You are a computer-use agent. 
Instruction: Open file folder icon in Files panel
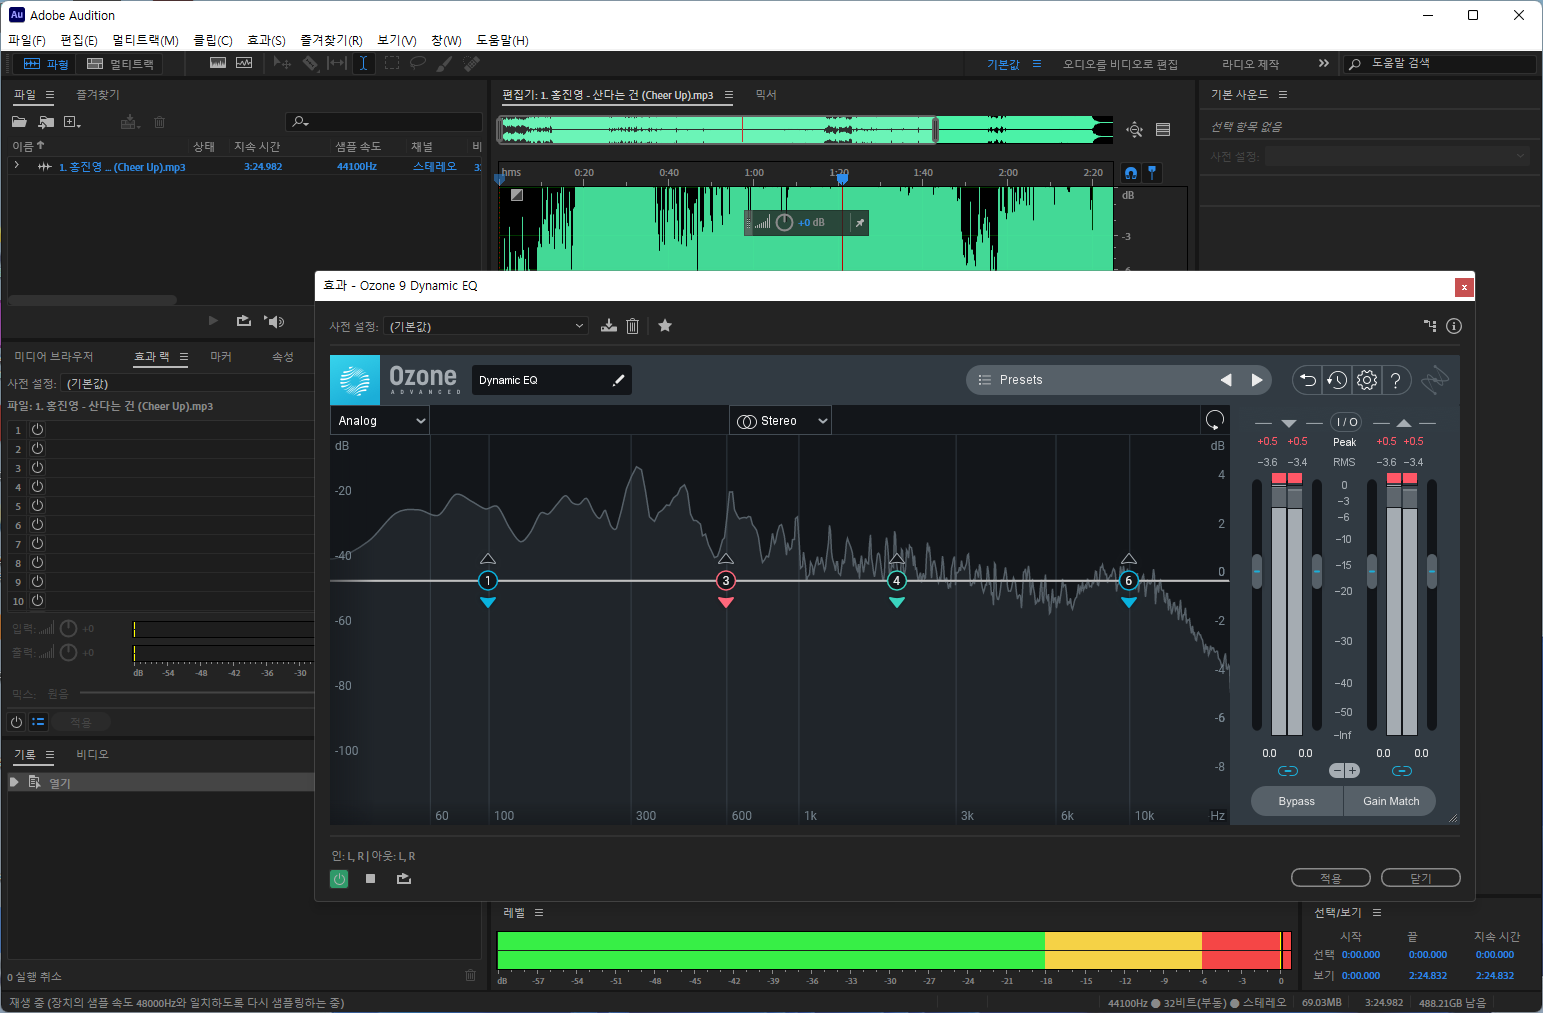[x=19, y=122]
